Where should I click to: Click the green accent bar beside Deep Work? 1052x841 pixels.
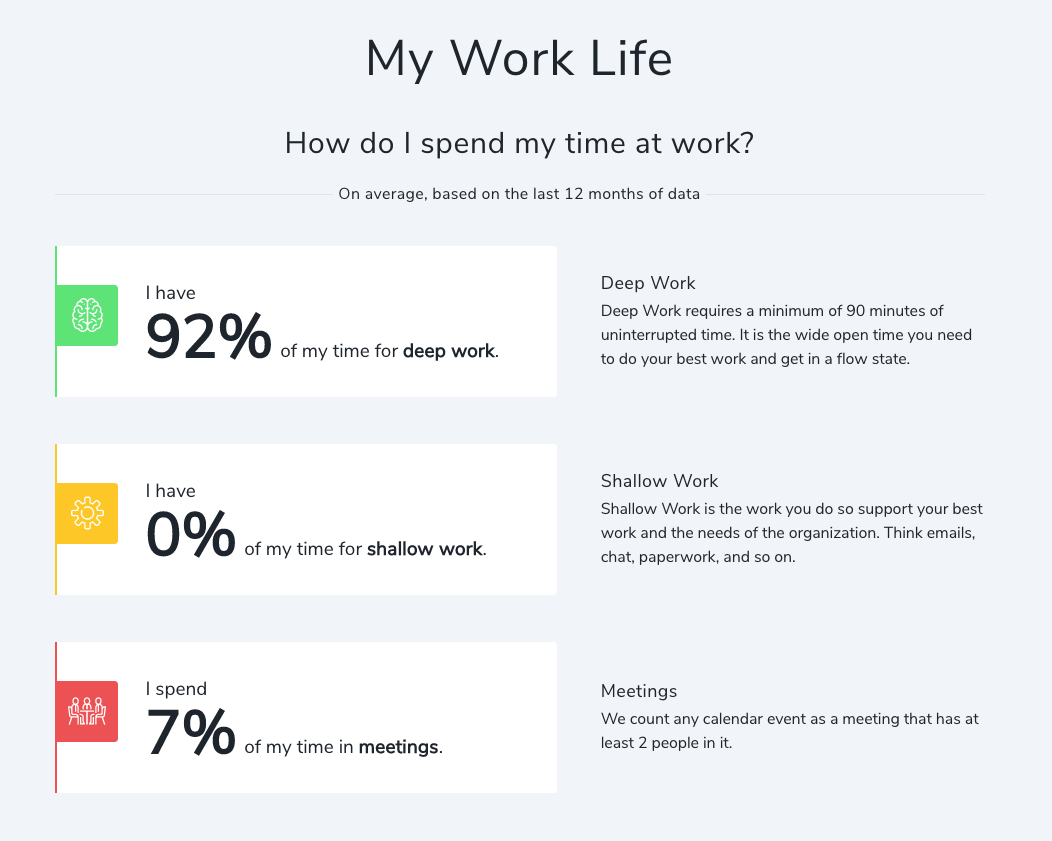56,321
